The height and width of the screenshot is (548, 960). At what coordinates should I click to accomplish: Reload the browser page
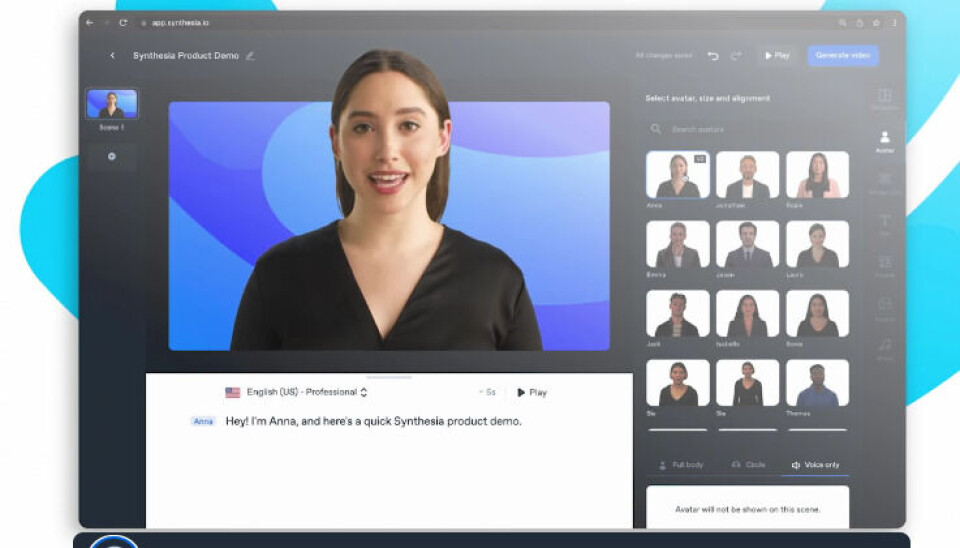(123, 23)
